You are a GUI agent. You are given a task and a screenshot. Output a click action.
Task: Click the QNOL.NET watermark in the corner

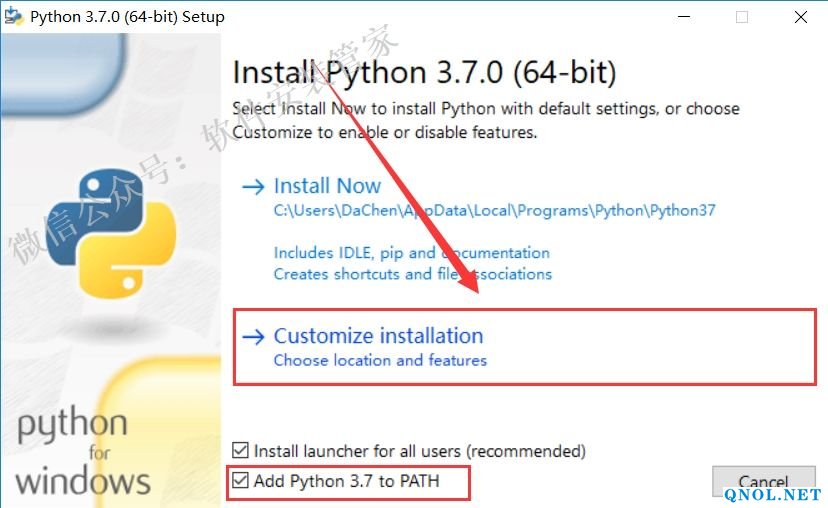coord(773,494)
